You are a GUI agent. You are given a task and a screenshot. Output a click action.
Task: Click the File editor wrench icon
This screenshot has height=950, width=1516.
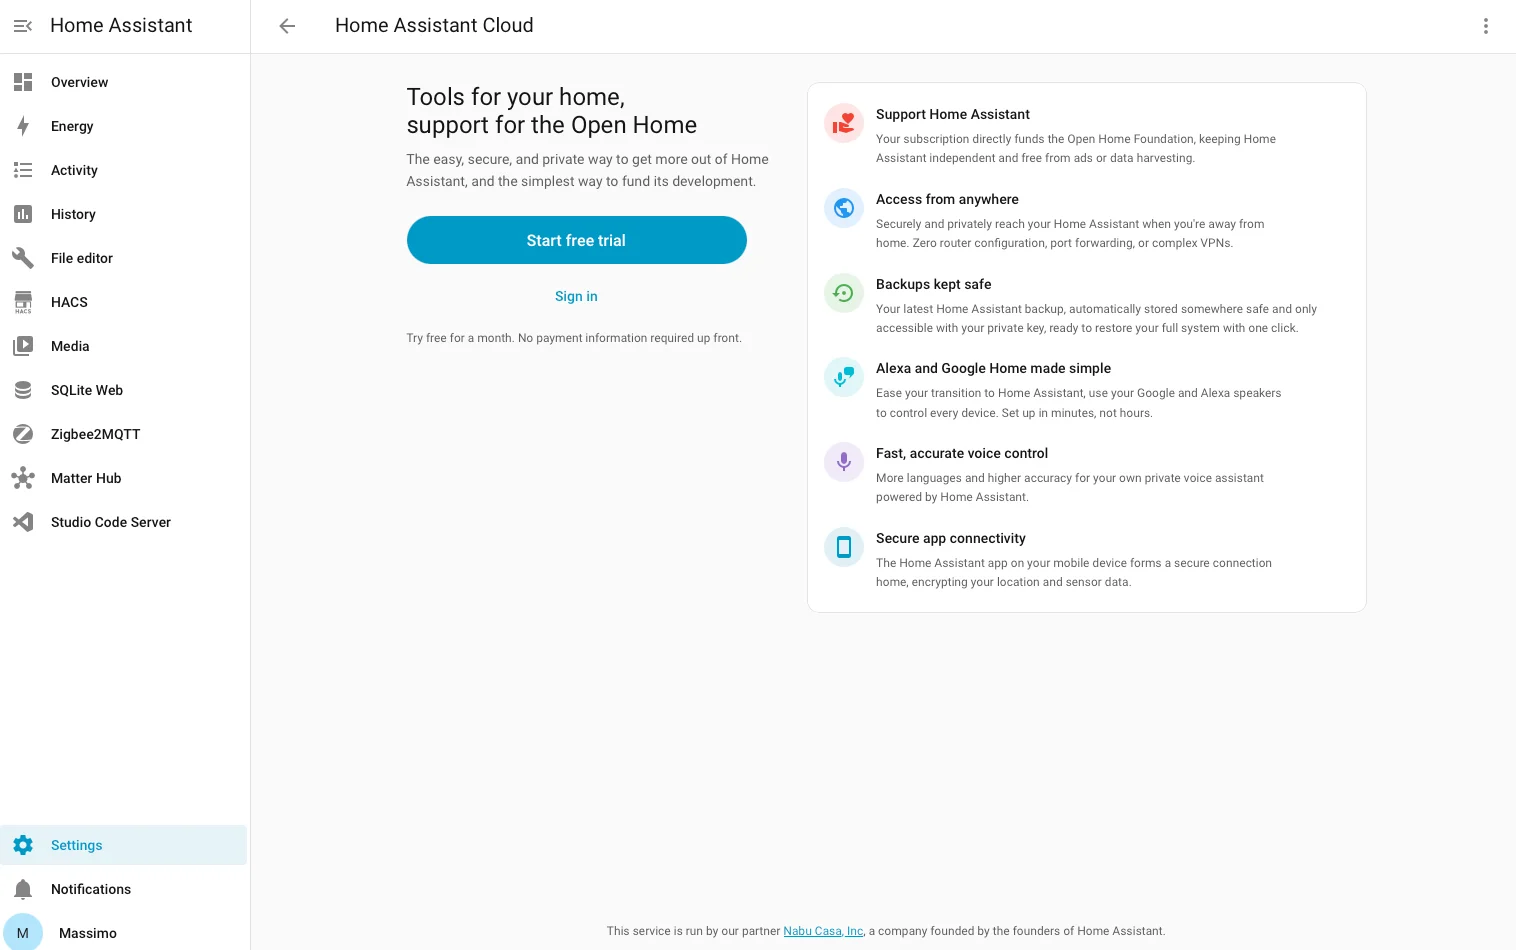tap(23, 258)
